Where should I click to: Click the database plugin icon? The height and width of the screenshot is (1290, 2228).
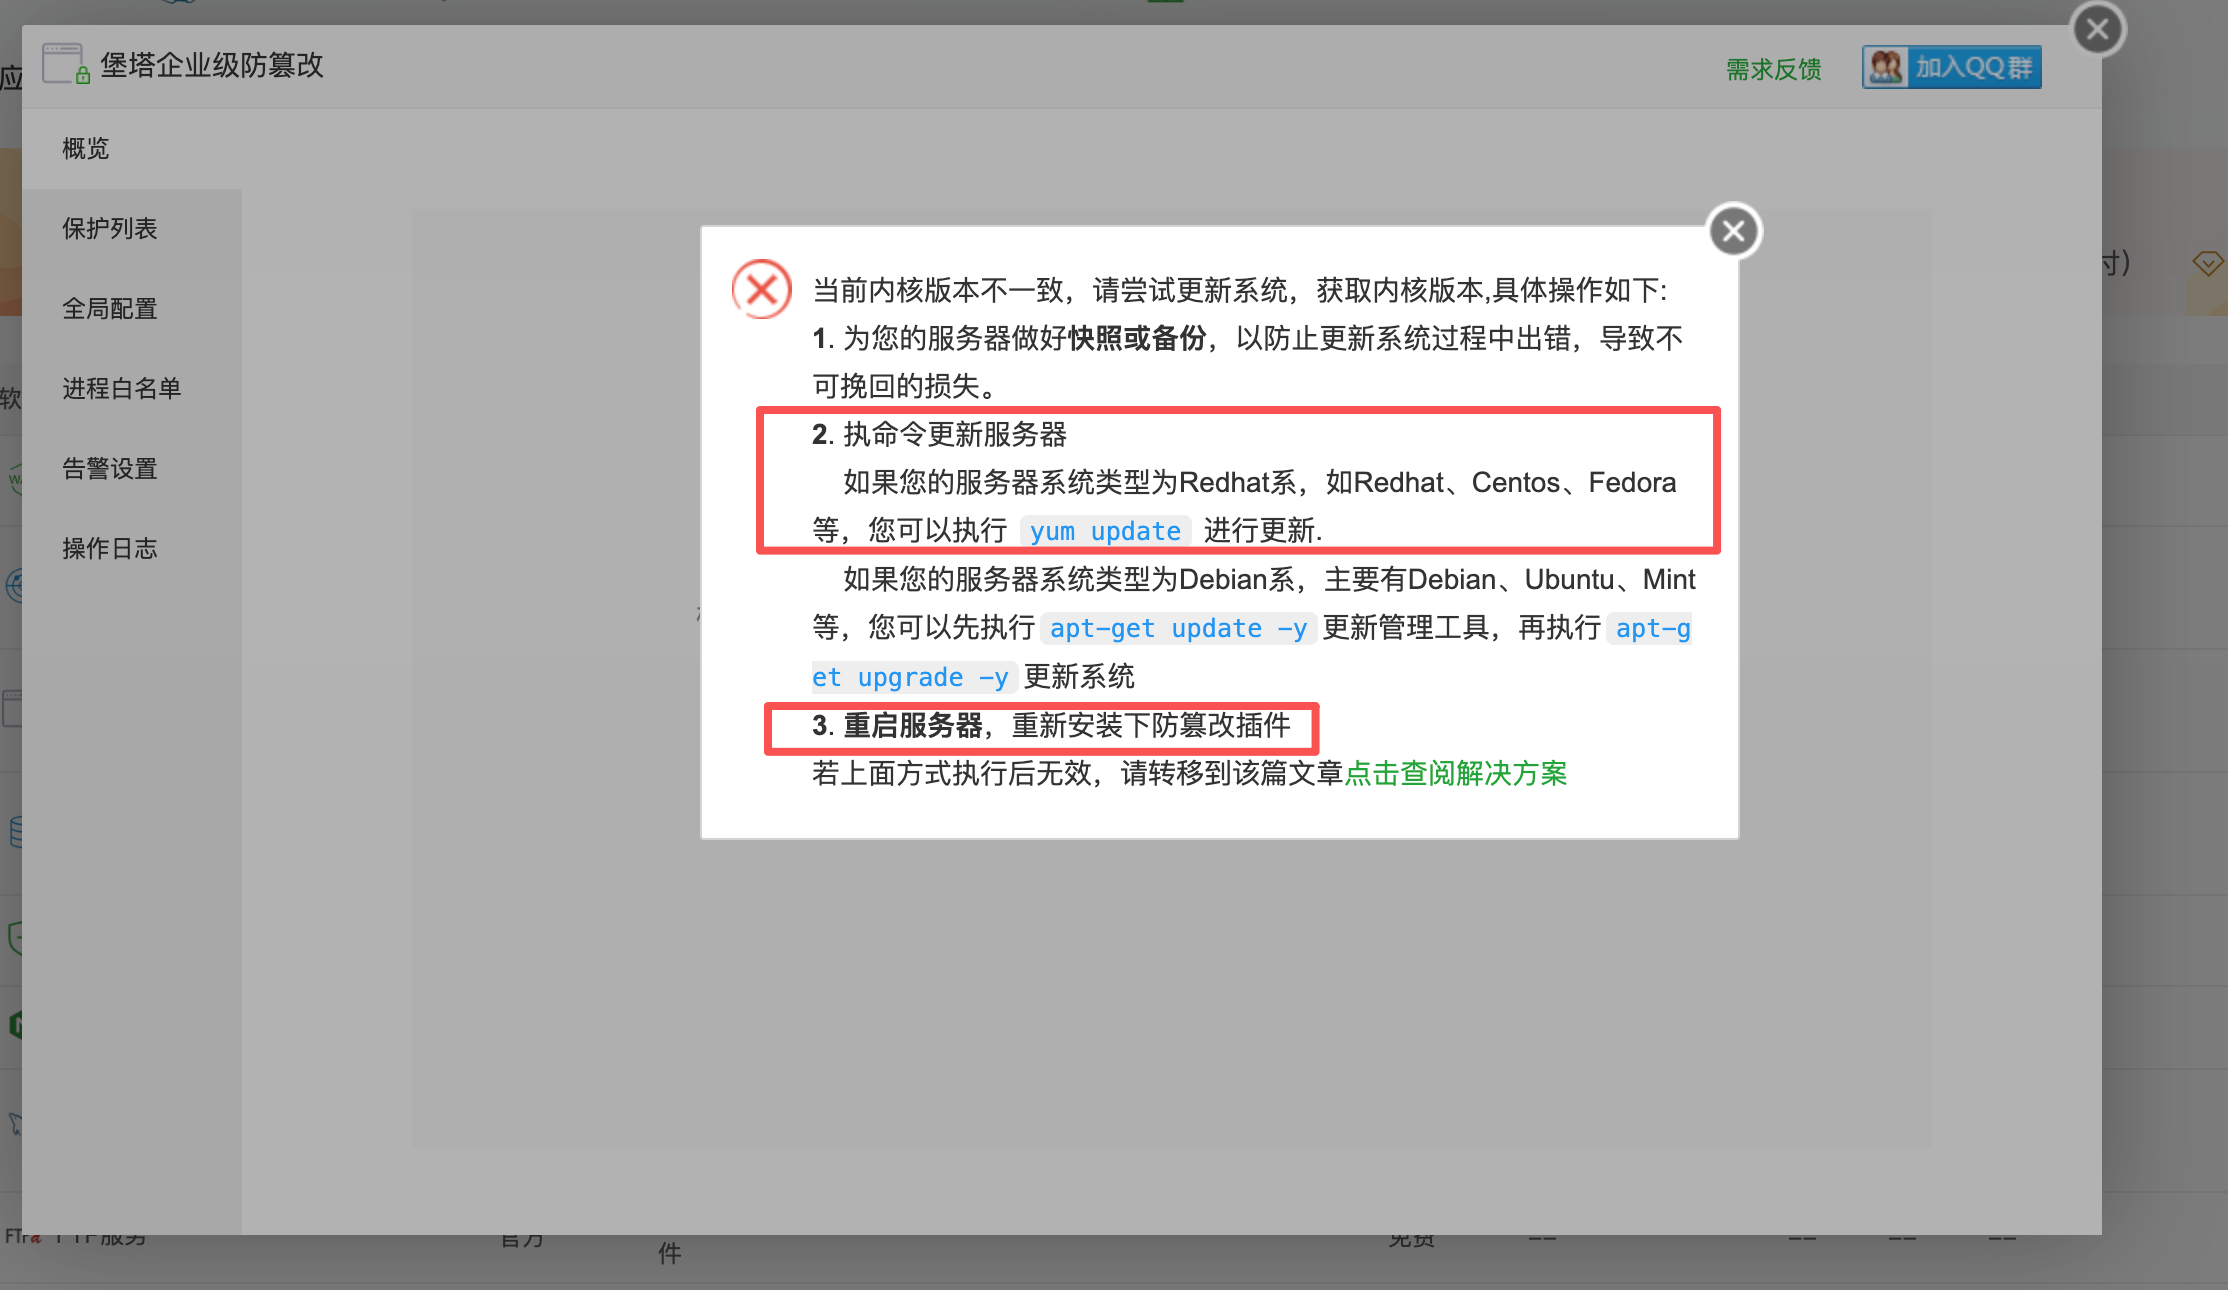14,831
